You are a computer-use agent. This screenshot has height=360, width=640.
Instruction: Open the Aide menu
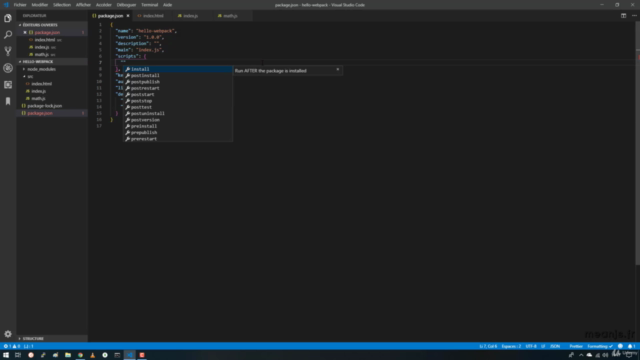tap(167, 5)
